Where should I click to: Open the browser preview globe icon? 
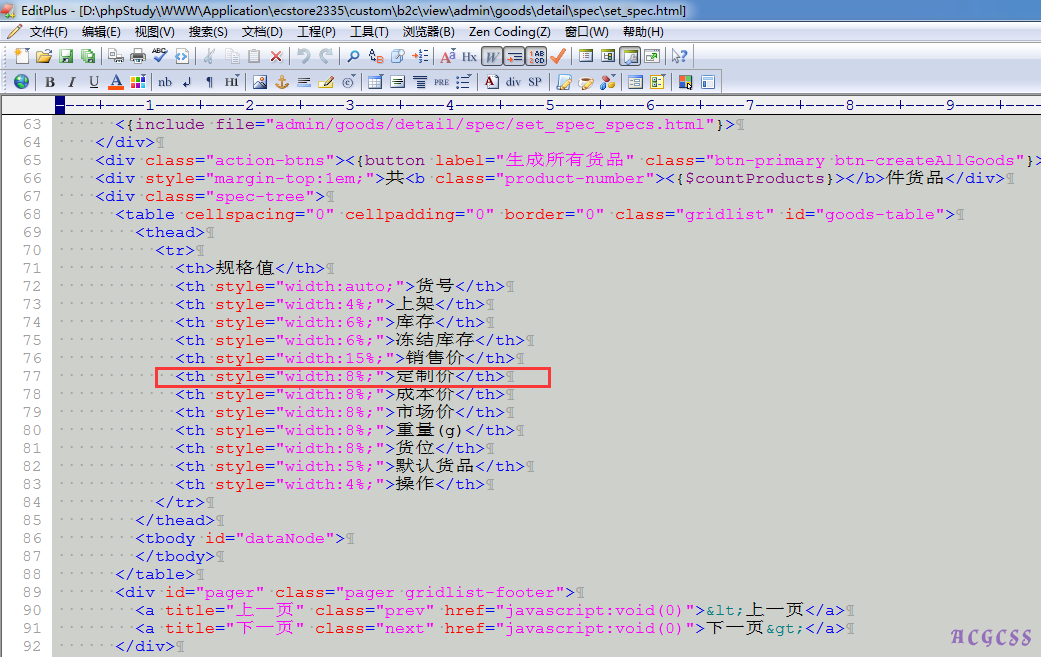[x=21, y=82]
